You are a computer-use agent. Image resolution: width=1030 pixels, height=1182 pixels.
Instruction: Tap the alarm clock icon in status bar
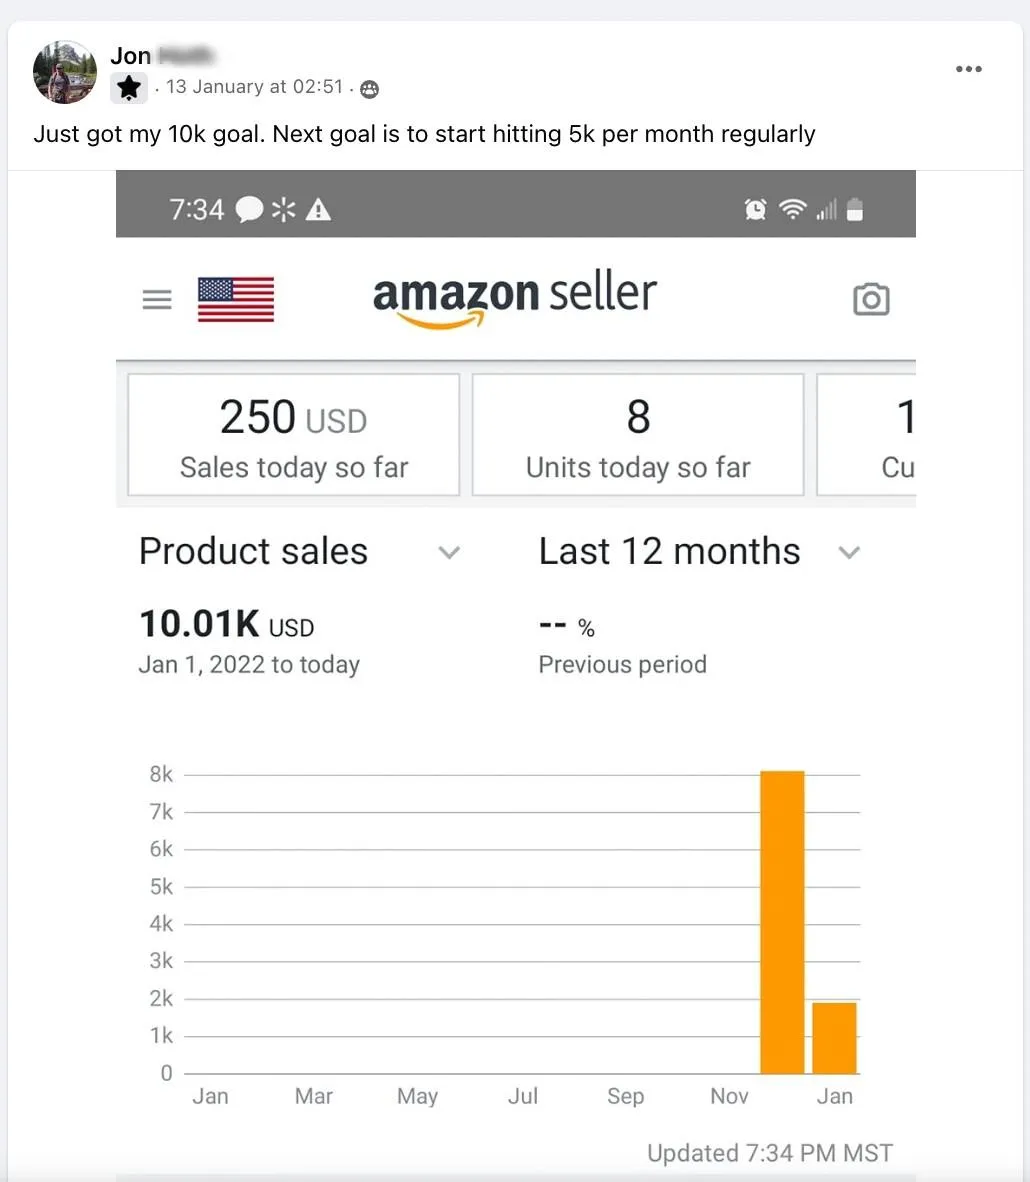pyautogui.click(x=756, y=209)
